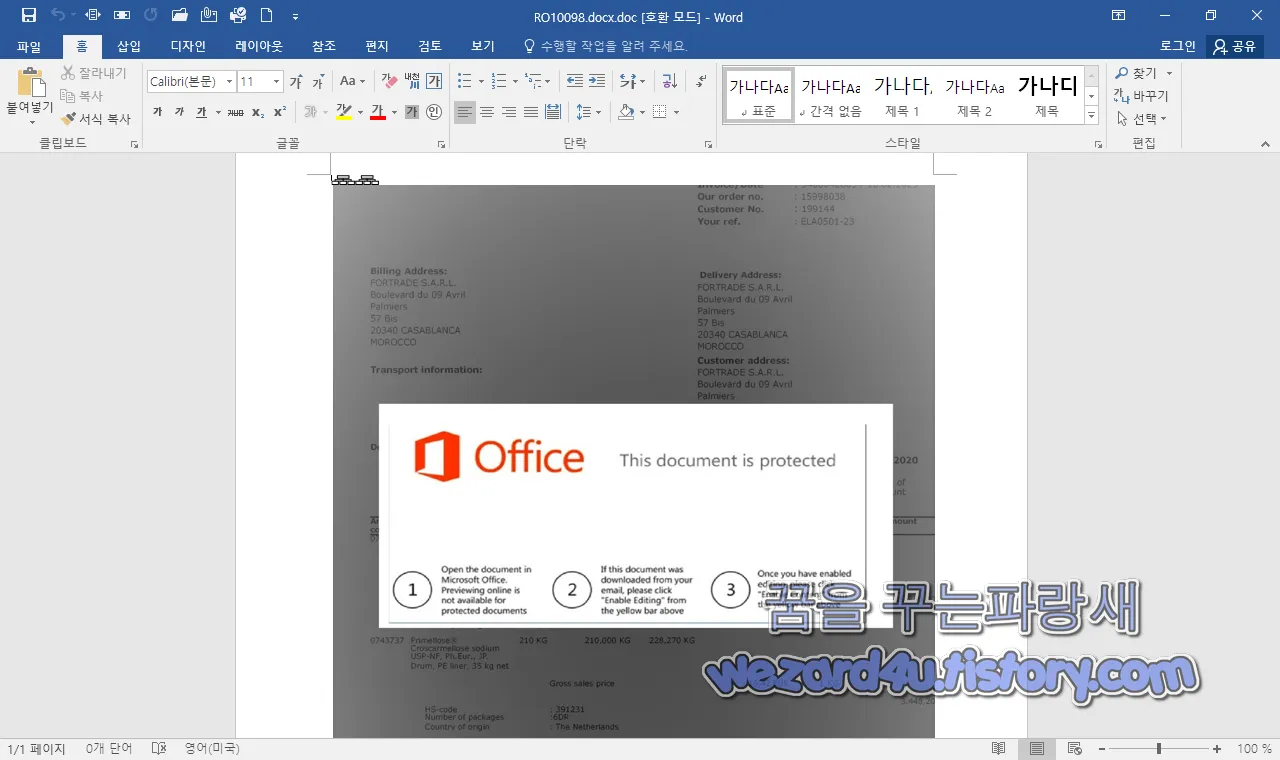The width and height of the screenshot is (1280, 760).
Task: Open the font size 11 dropdown
Action: (276, 82)
